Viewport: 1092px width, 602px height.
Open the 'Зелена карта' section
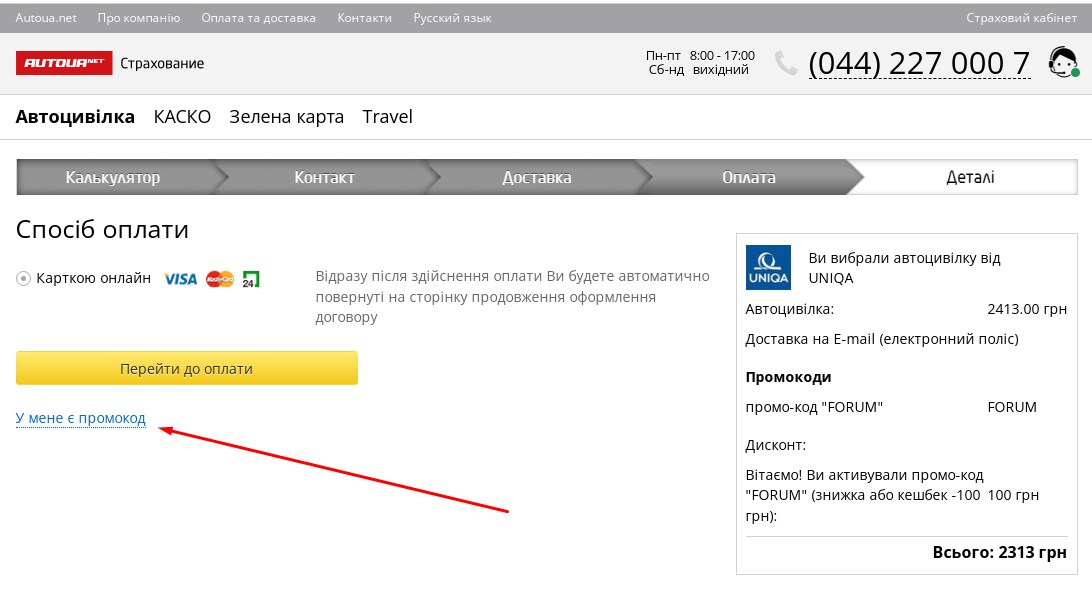point(286,117)
